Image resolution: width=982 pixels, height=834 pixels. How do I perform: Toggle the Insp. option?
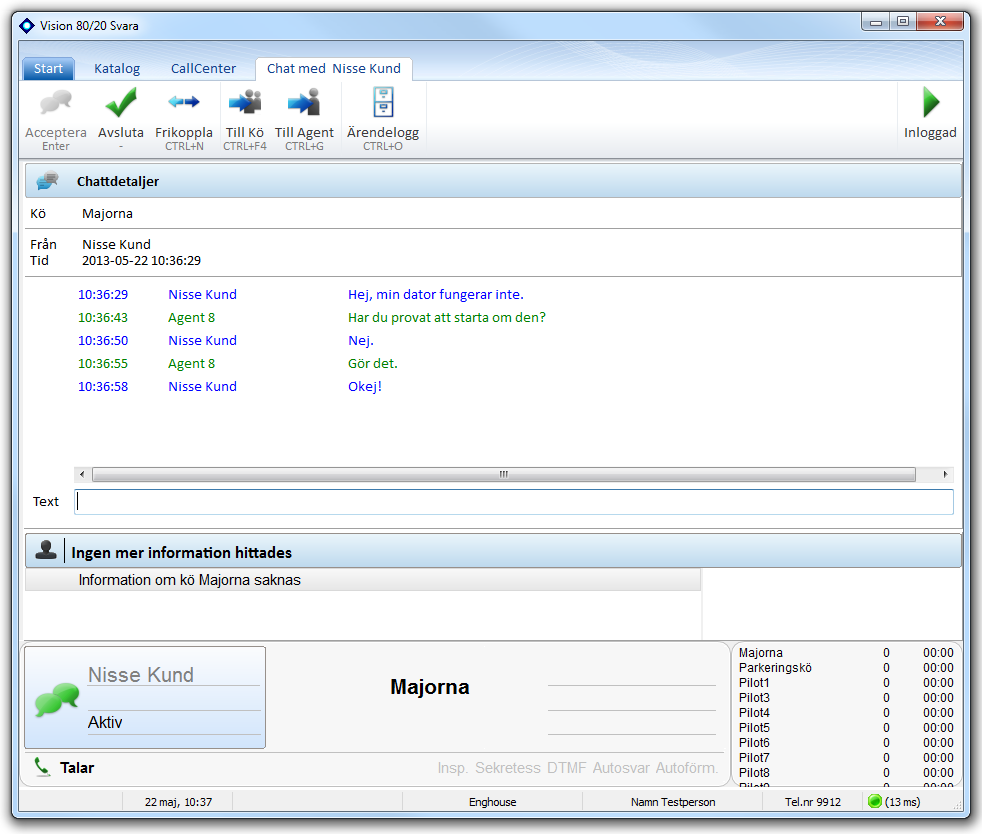pos(453,768)
